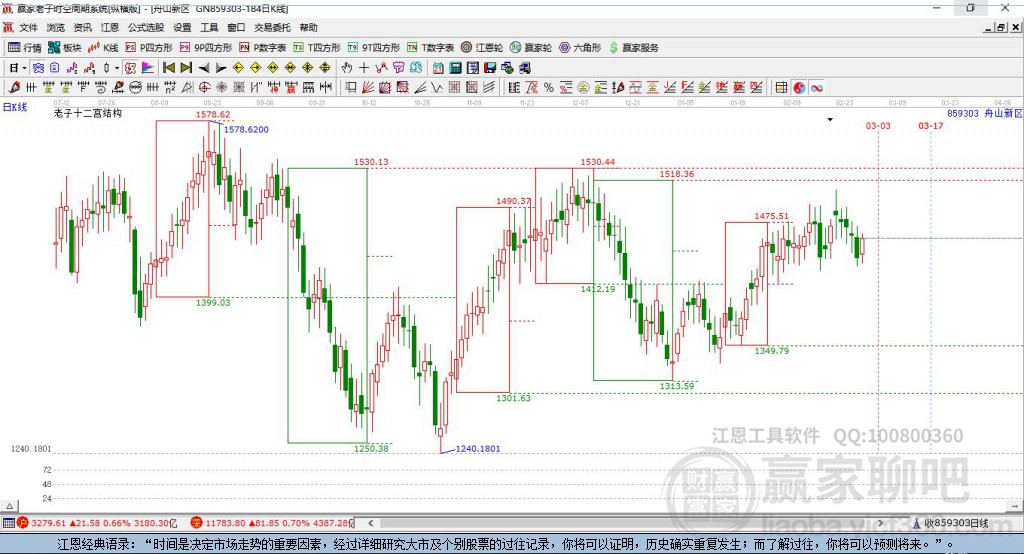Click the Shenzhen index 11783.80 status
Image resolution: width=1024 pixels, height=554 pixels.
(x=272, y=523)
